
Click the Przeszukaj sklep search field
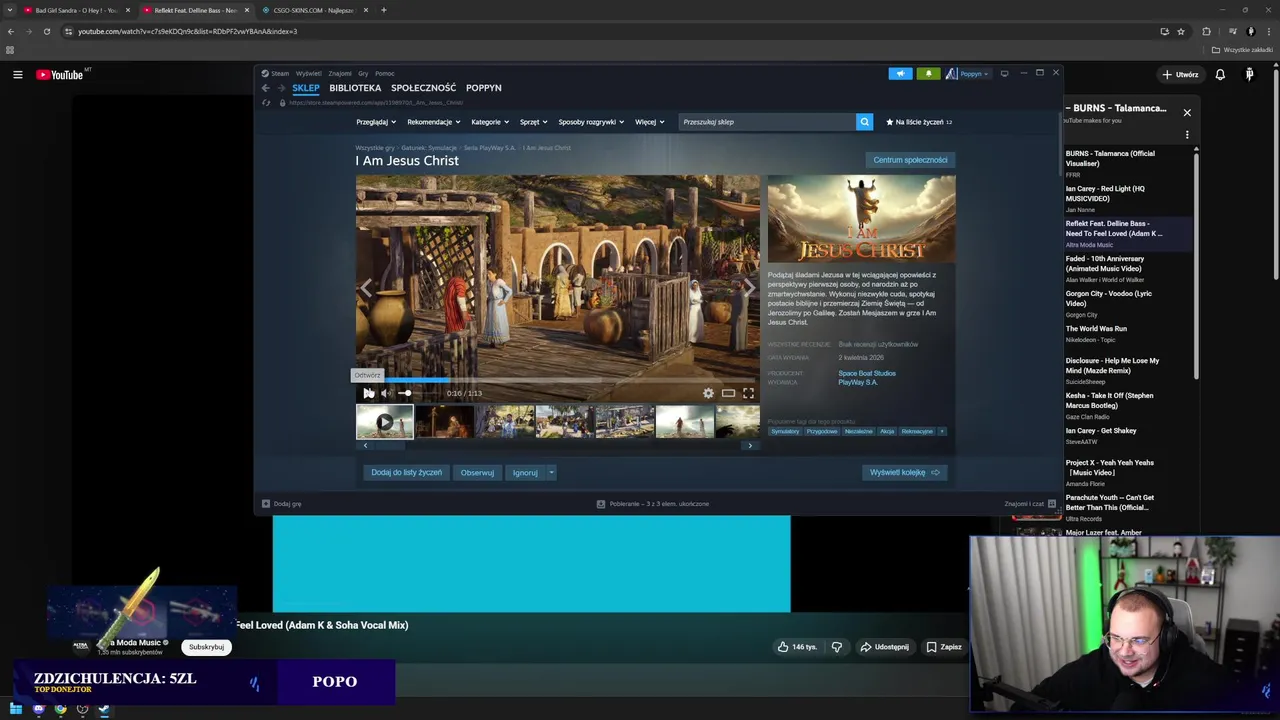coord(767,122)
